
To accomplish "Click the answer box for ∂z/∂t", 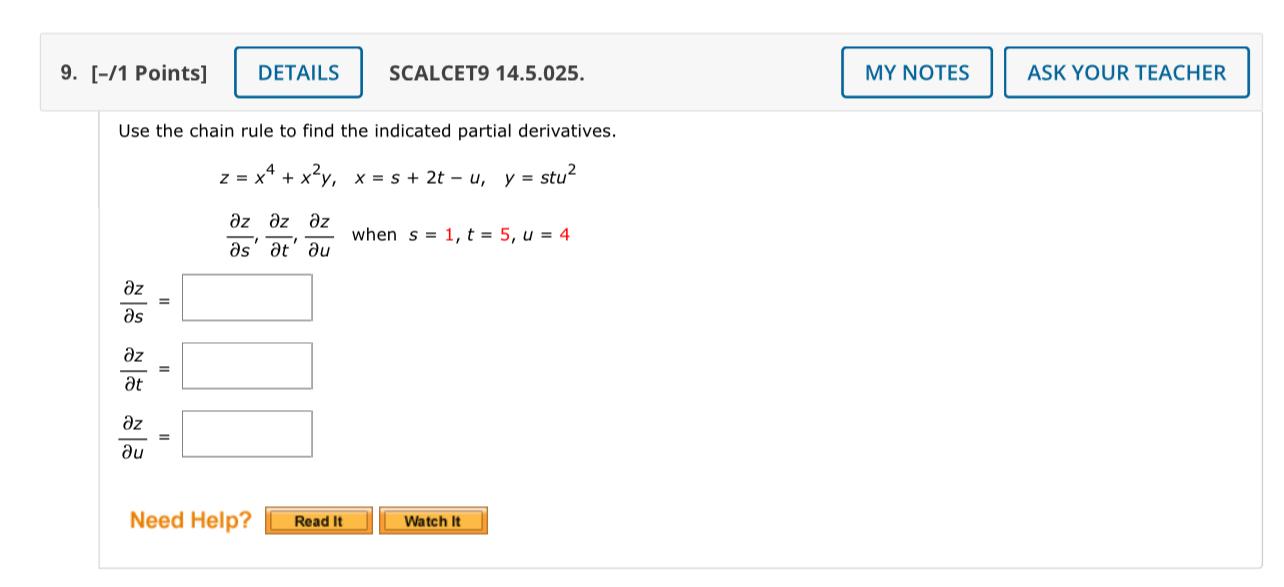I will click(246, 365).
